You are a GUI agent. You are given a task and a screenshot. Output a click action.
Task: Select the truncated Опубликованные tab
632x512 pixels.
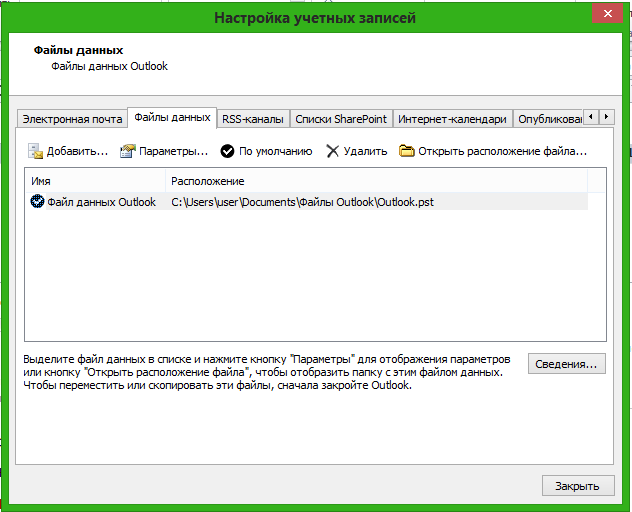click(549, 119)
